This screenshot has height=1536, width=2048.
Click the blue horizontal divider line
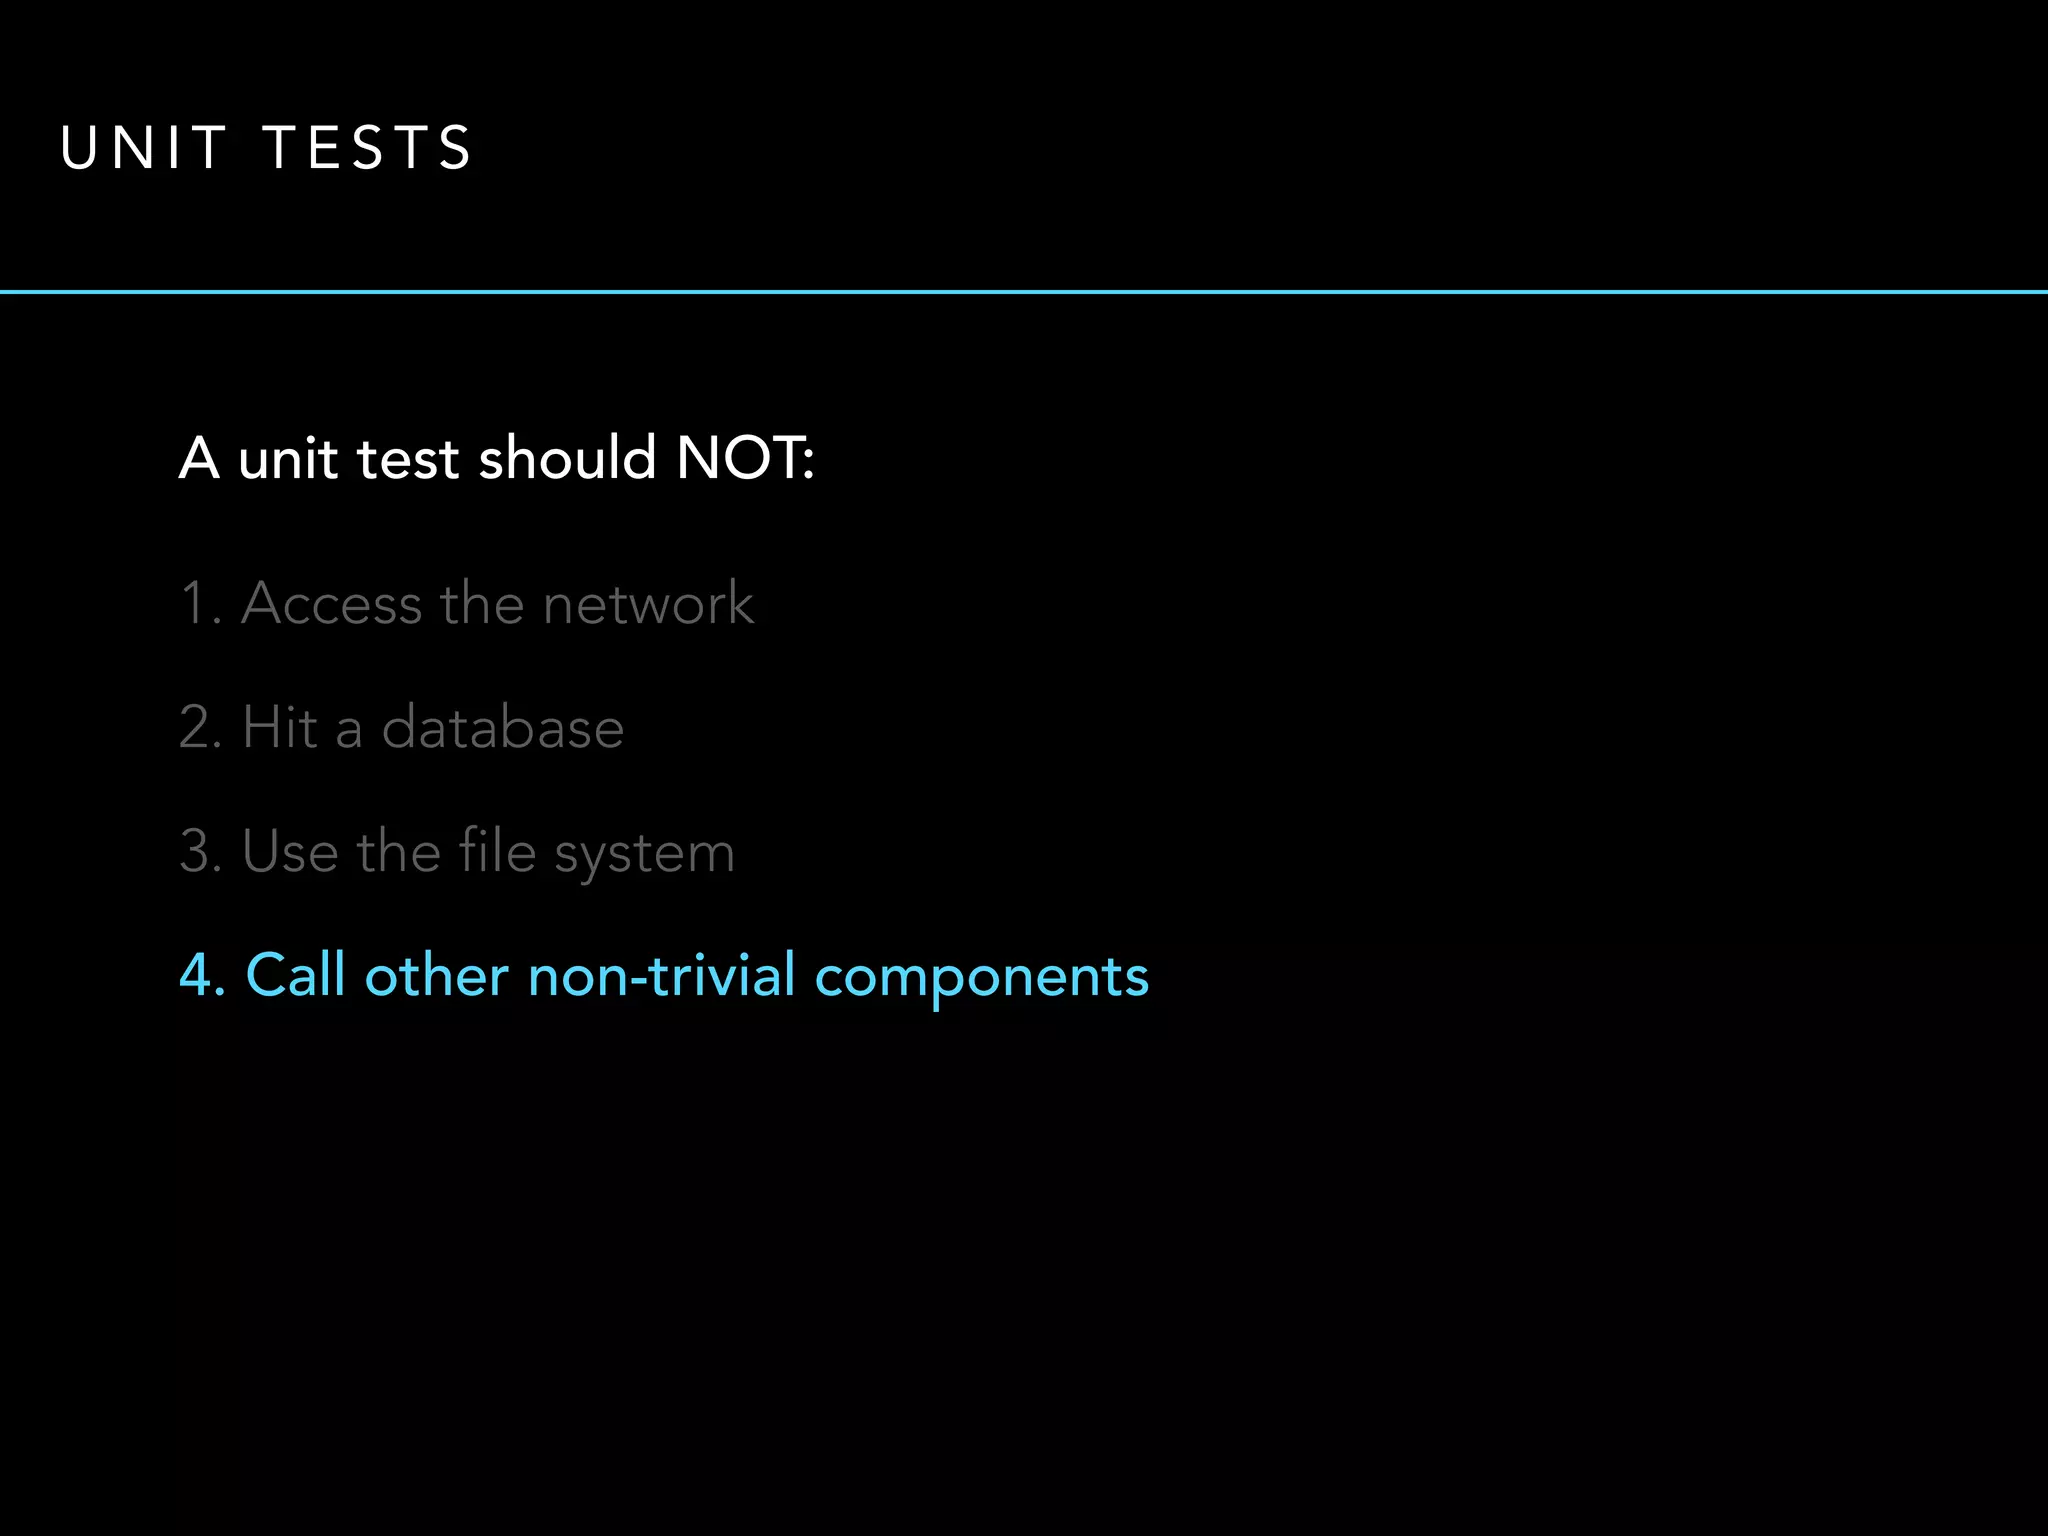coord(1024,292)
